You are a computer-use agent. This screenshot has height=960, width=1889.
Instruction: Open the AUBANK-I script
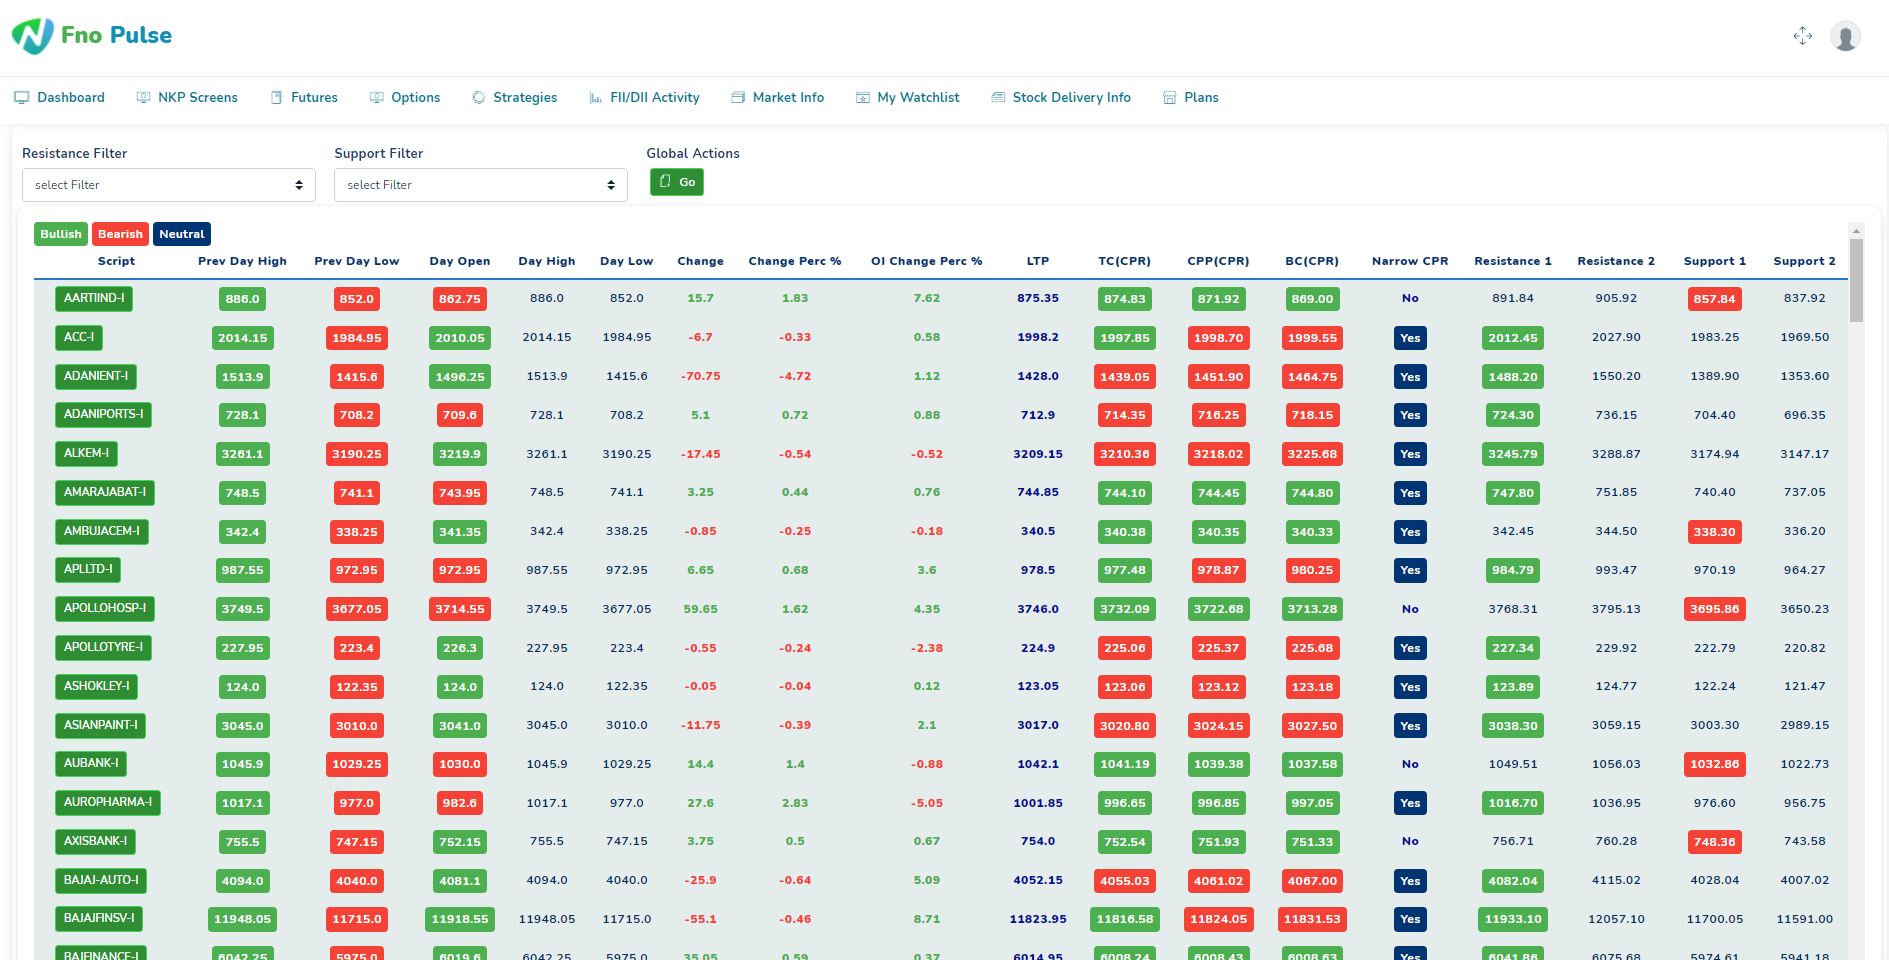point(91,763)
